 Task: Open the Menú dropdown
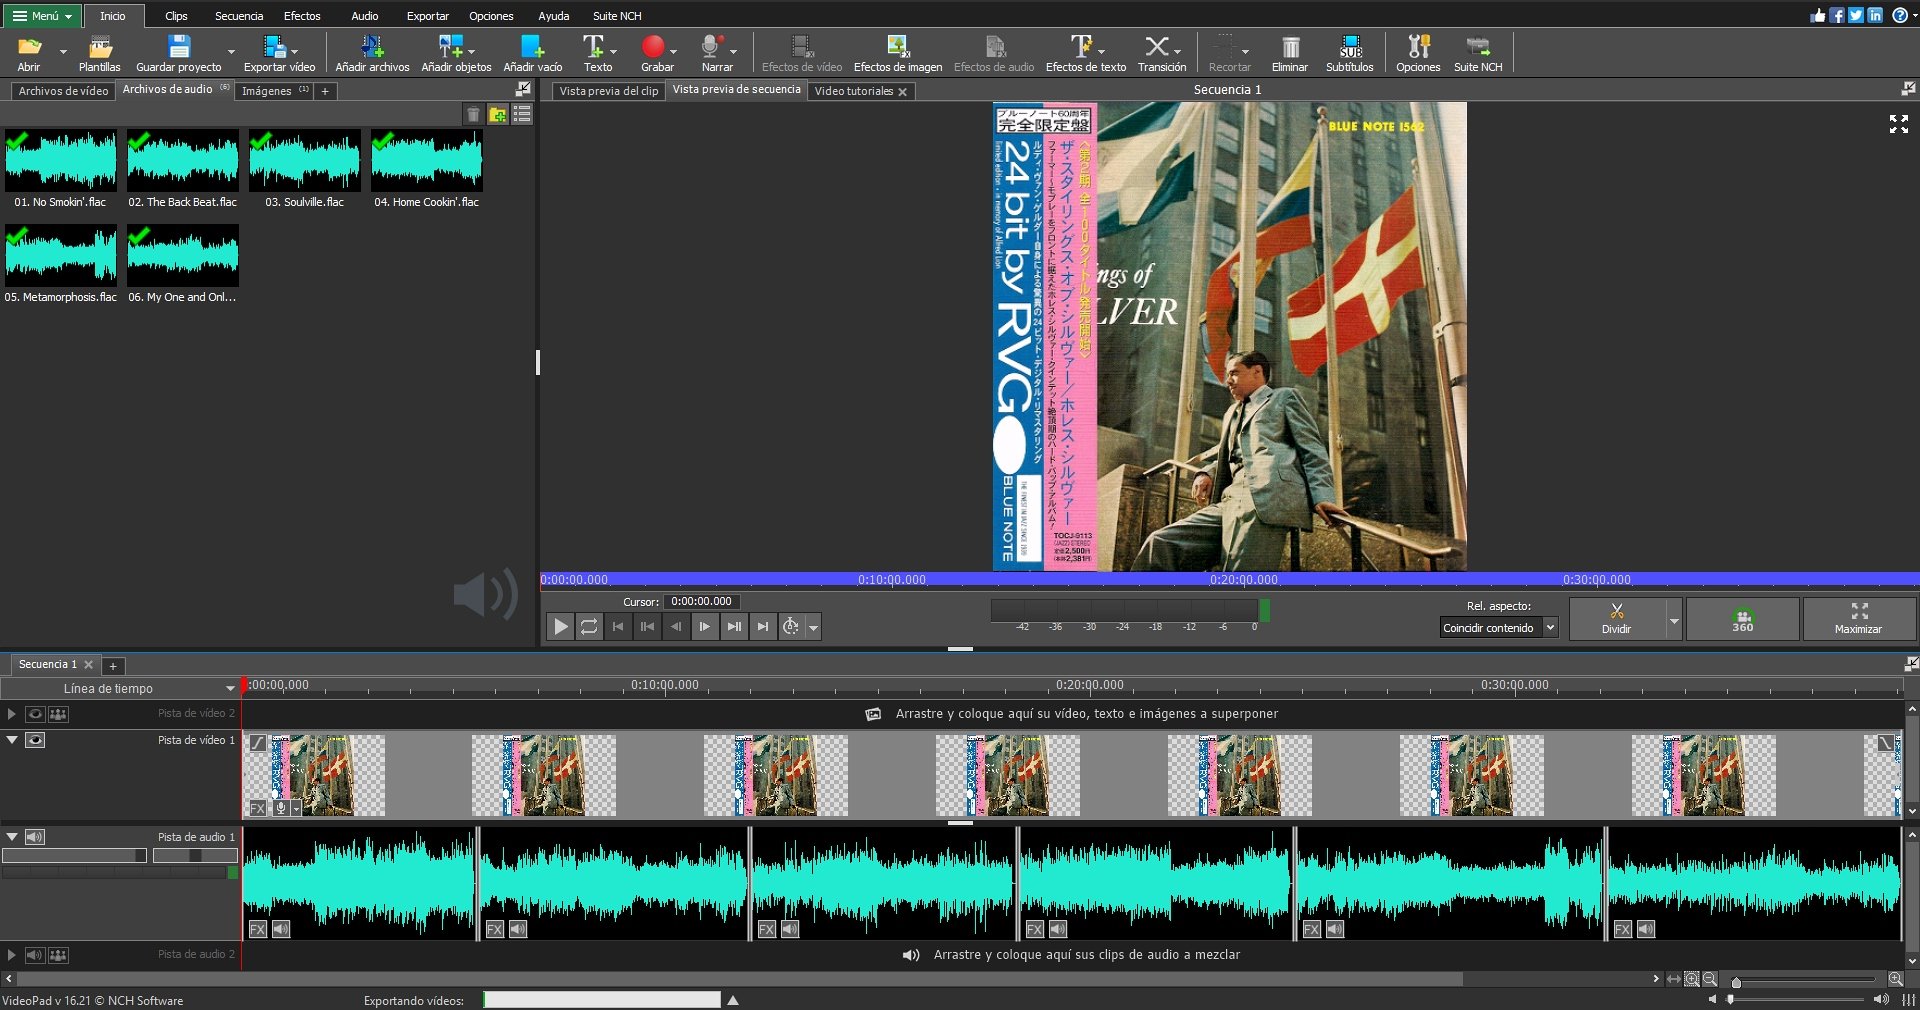pyautogui.click(x=42, y=16)
